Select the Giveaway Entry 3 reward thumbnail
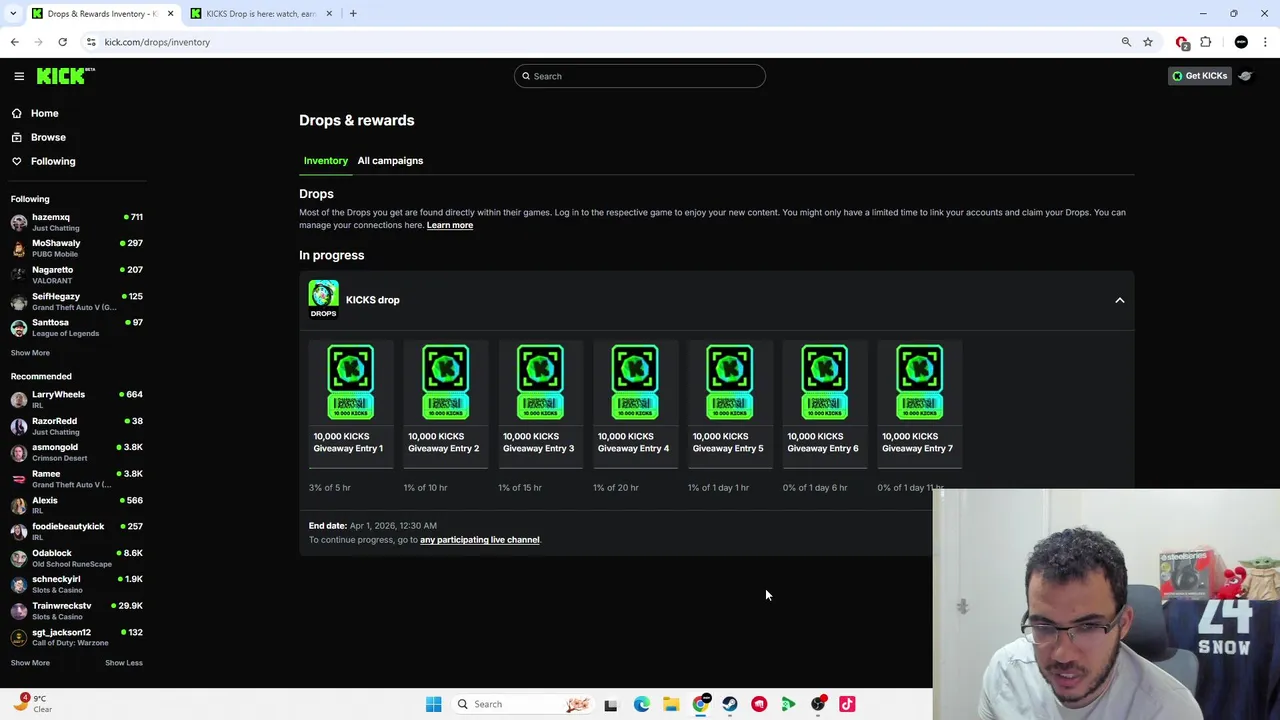Screen dimensions: 1280x720 pyautogui.click(x=540, y=381)
